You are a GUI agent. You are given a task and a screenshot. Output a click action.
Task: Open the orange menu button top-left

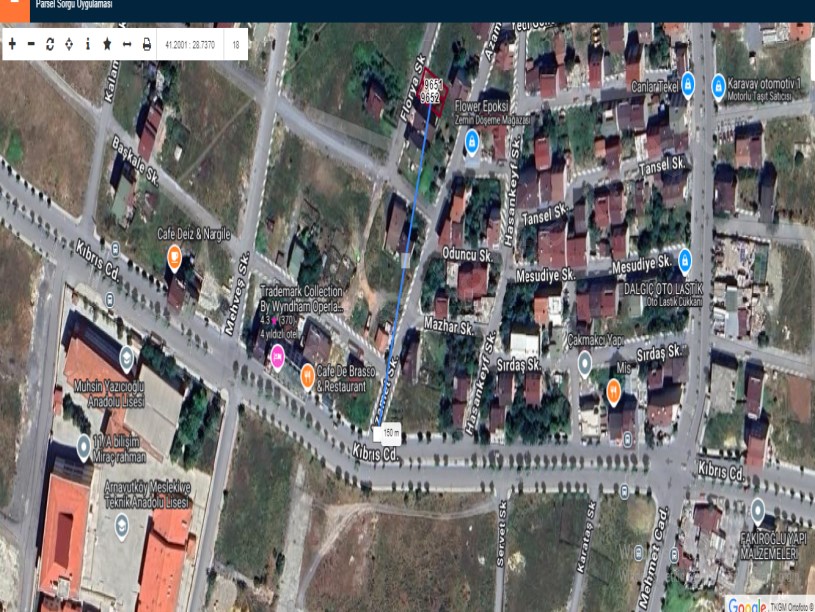tap(14, 10)
